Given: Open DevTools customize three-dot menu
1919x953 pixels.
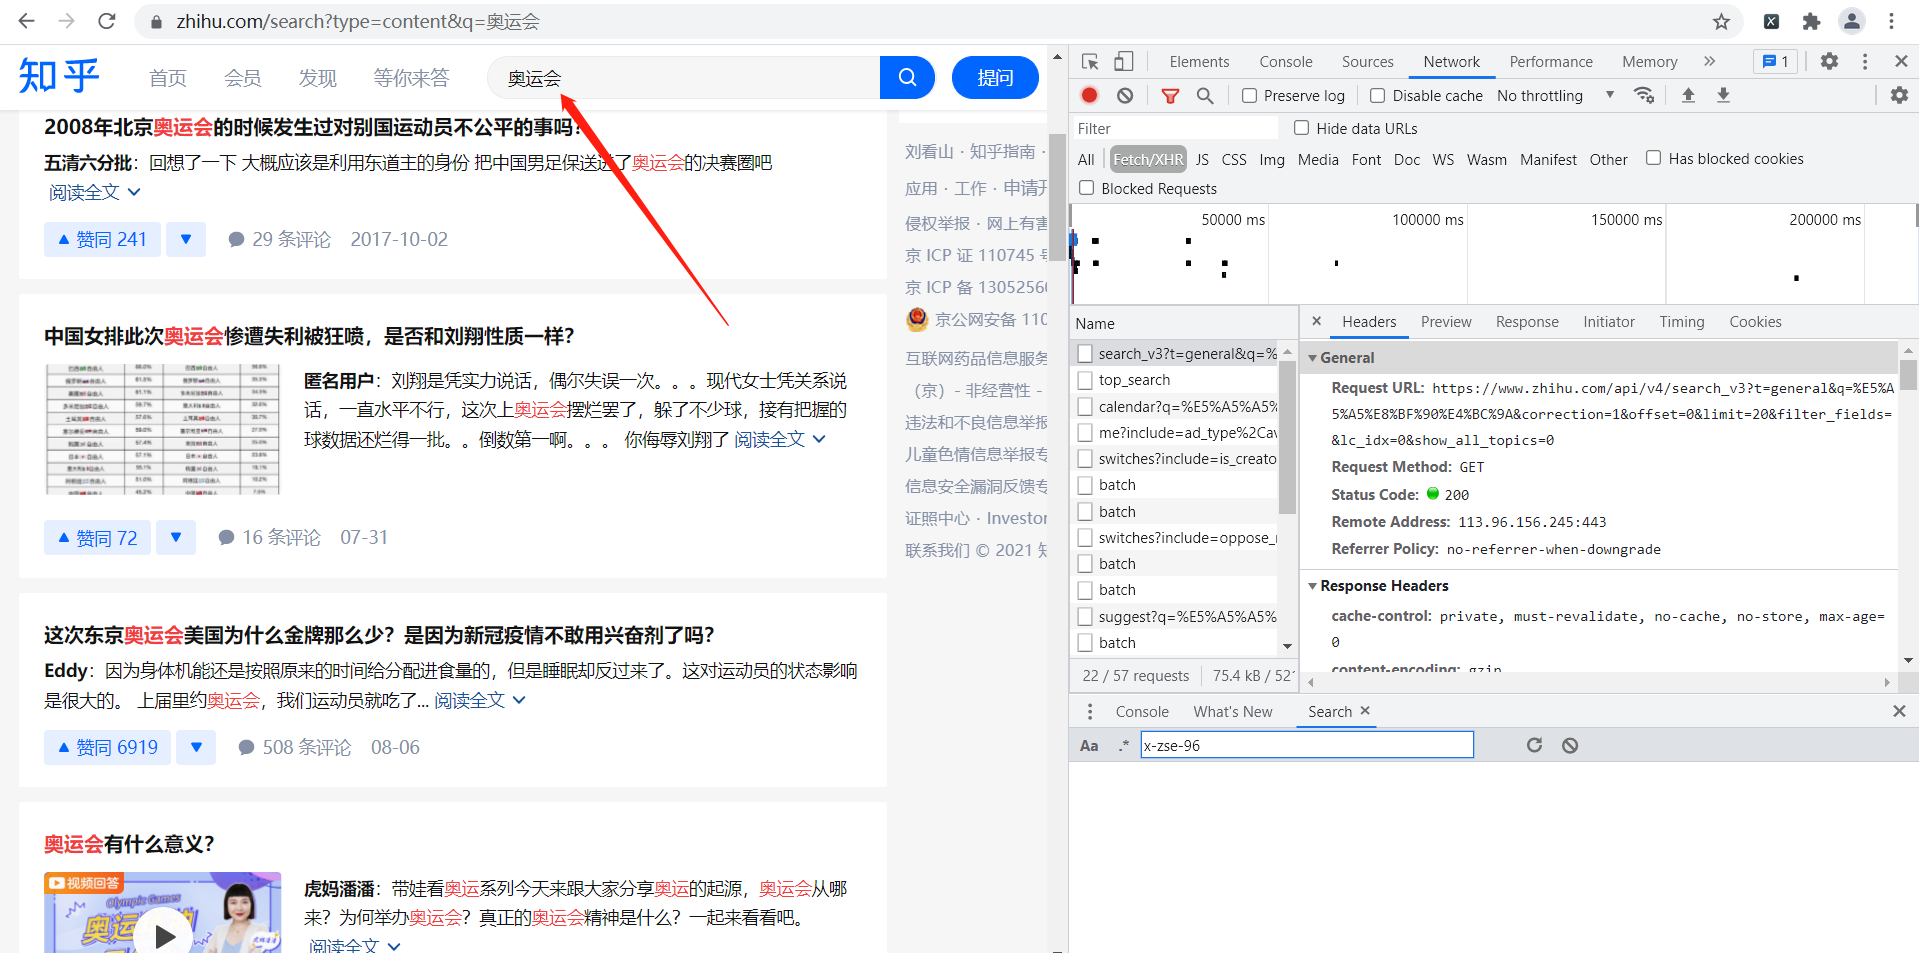Looking at the screenshot, I should coord(1865,62).
